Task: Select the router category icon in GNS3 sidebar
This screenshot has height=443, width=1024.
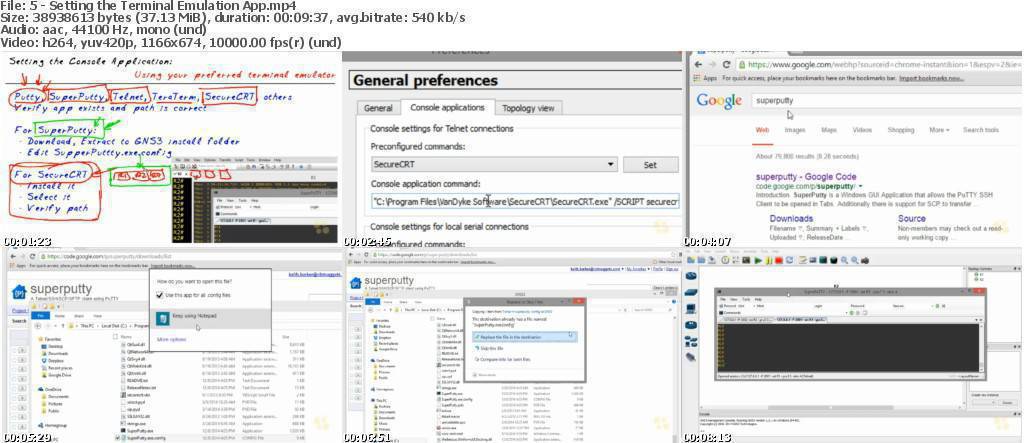Action: point(692,276)
